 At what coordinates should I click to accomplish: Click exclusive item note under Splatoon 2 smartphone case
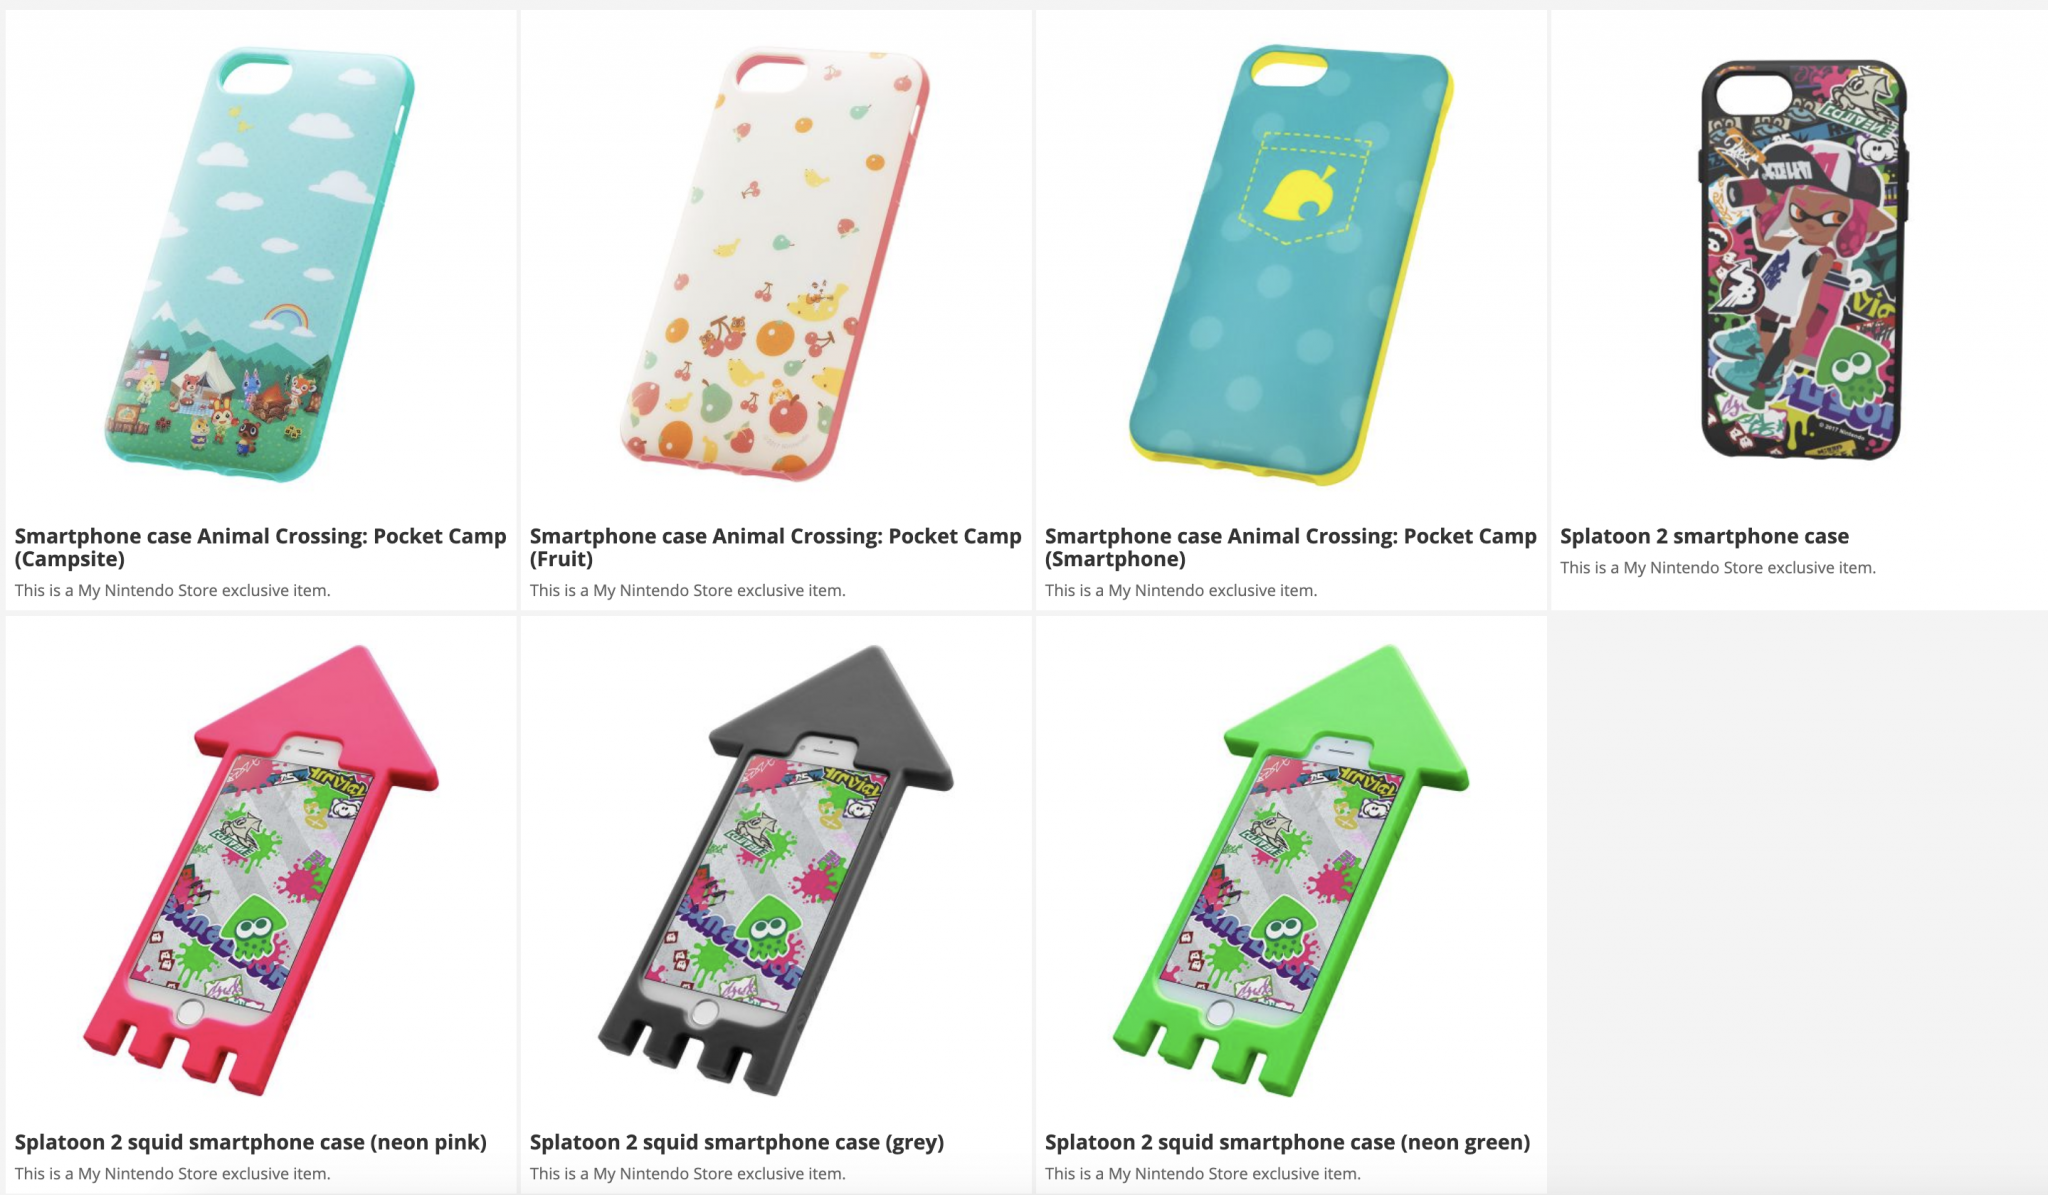coord(1718,567)
